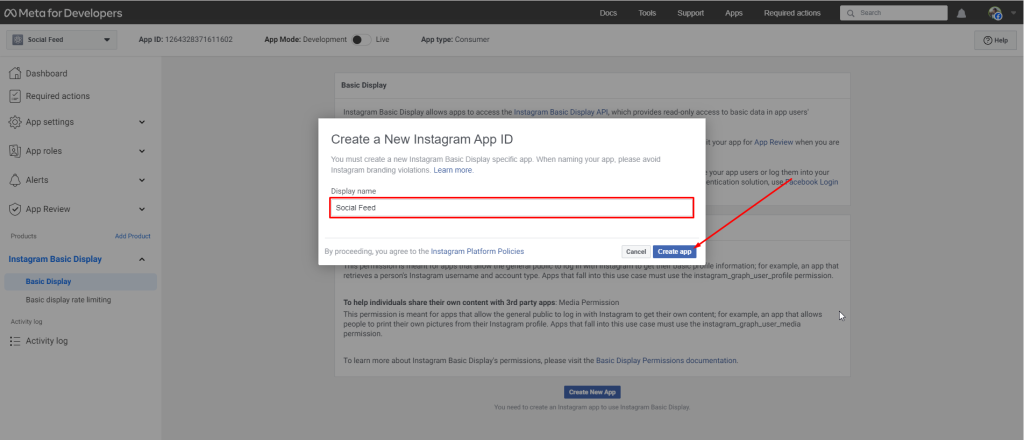Click the Display name input field
The height and width of the screenshot is (440, 1024).
(511, 207)
